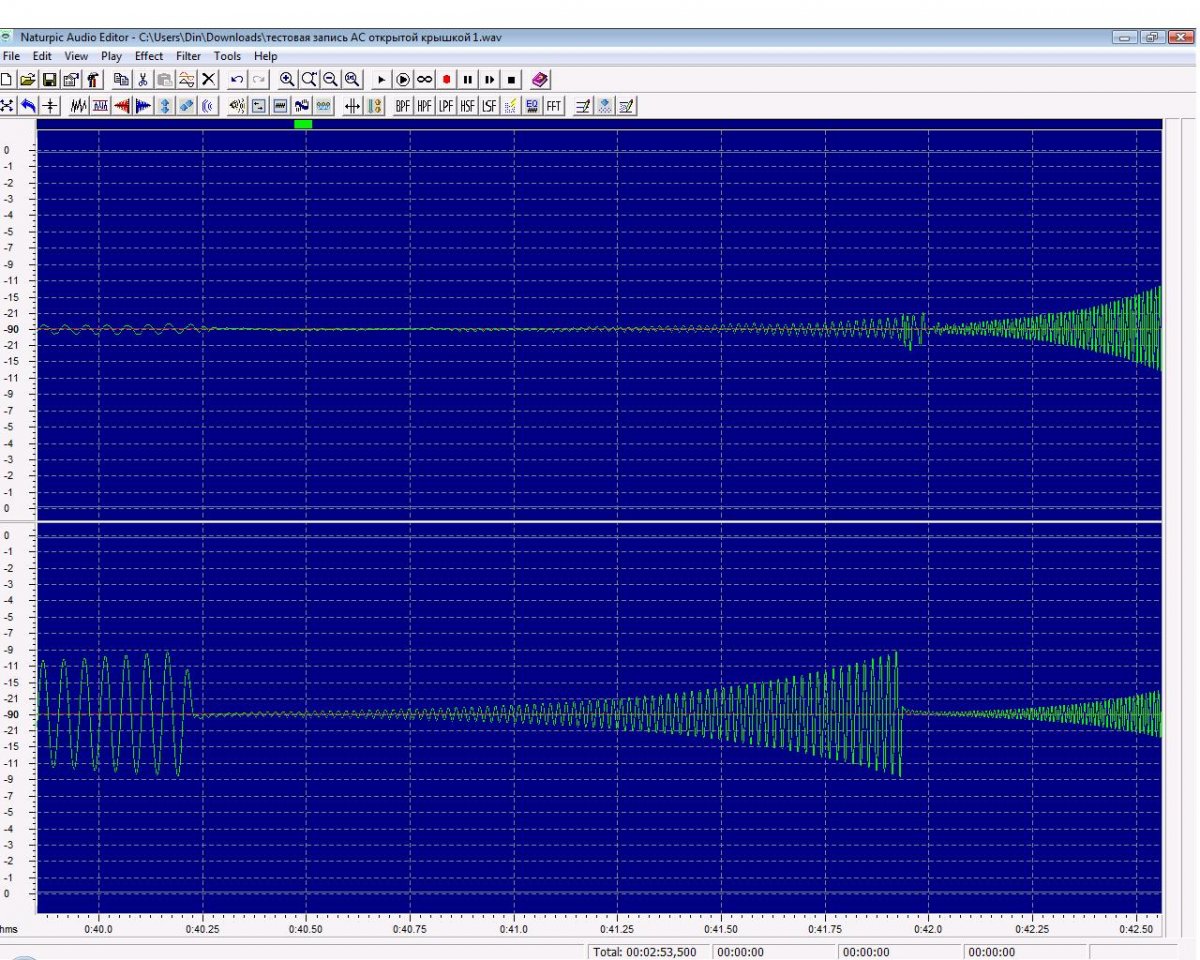This screenshot has height=960, width=1200.
Task: Click the New file icon
Action: pyautogui.click(x=6, y=79)
